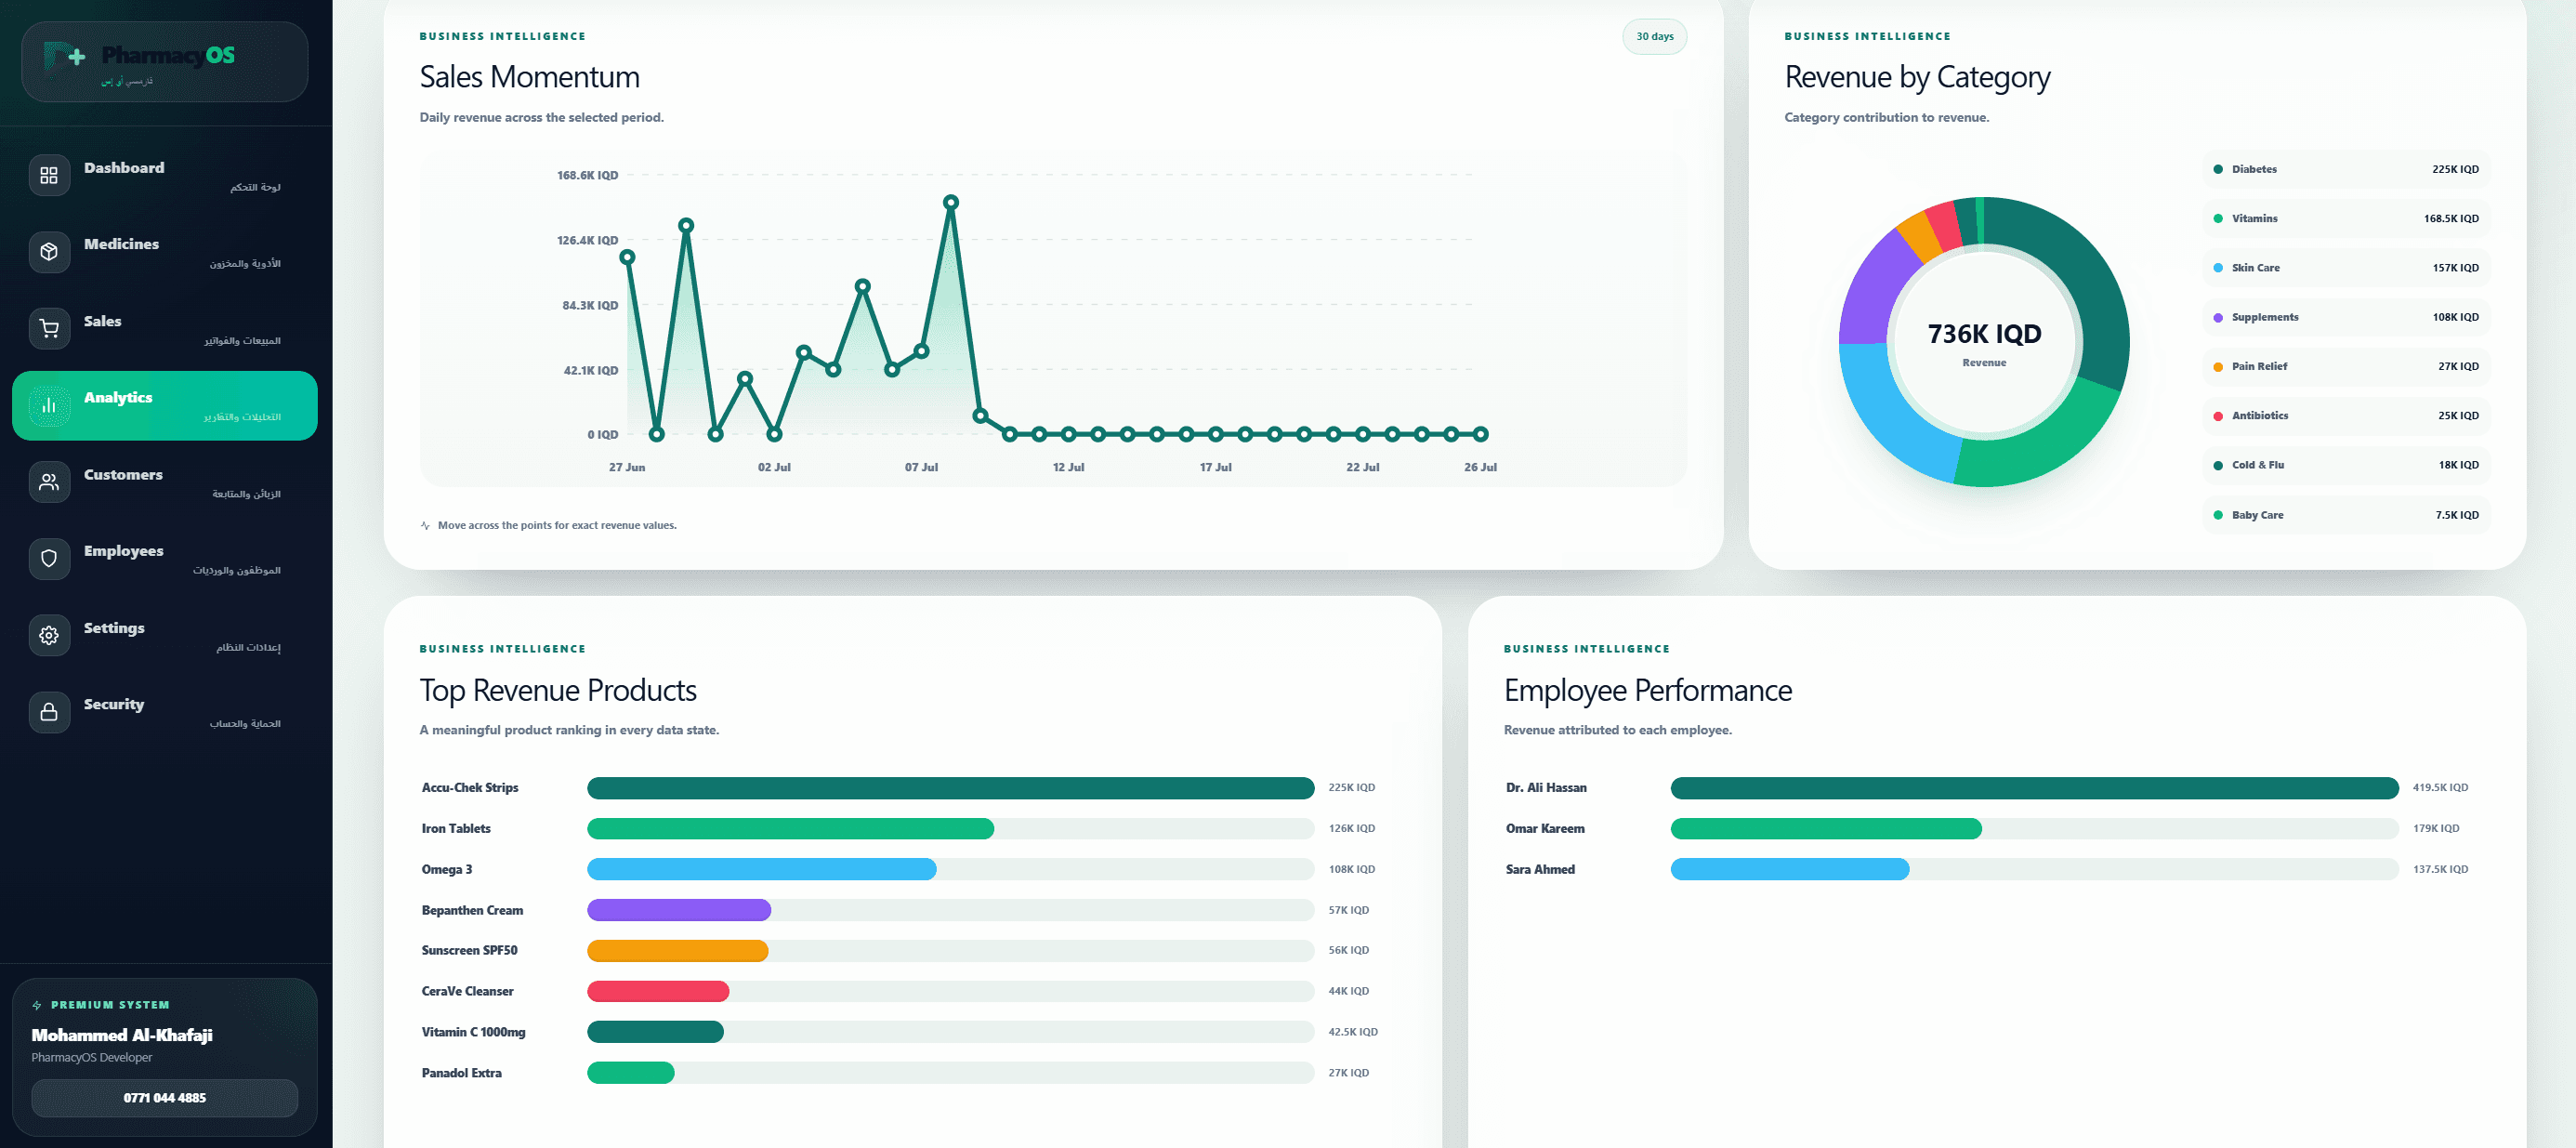Go to the Medicines menu item
Image resolution: width=2576 pixels, height=1148 pixels.
point(165,252)
